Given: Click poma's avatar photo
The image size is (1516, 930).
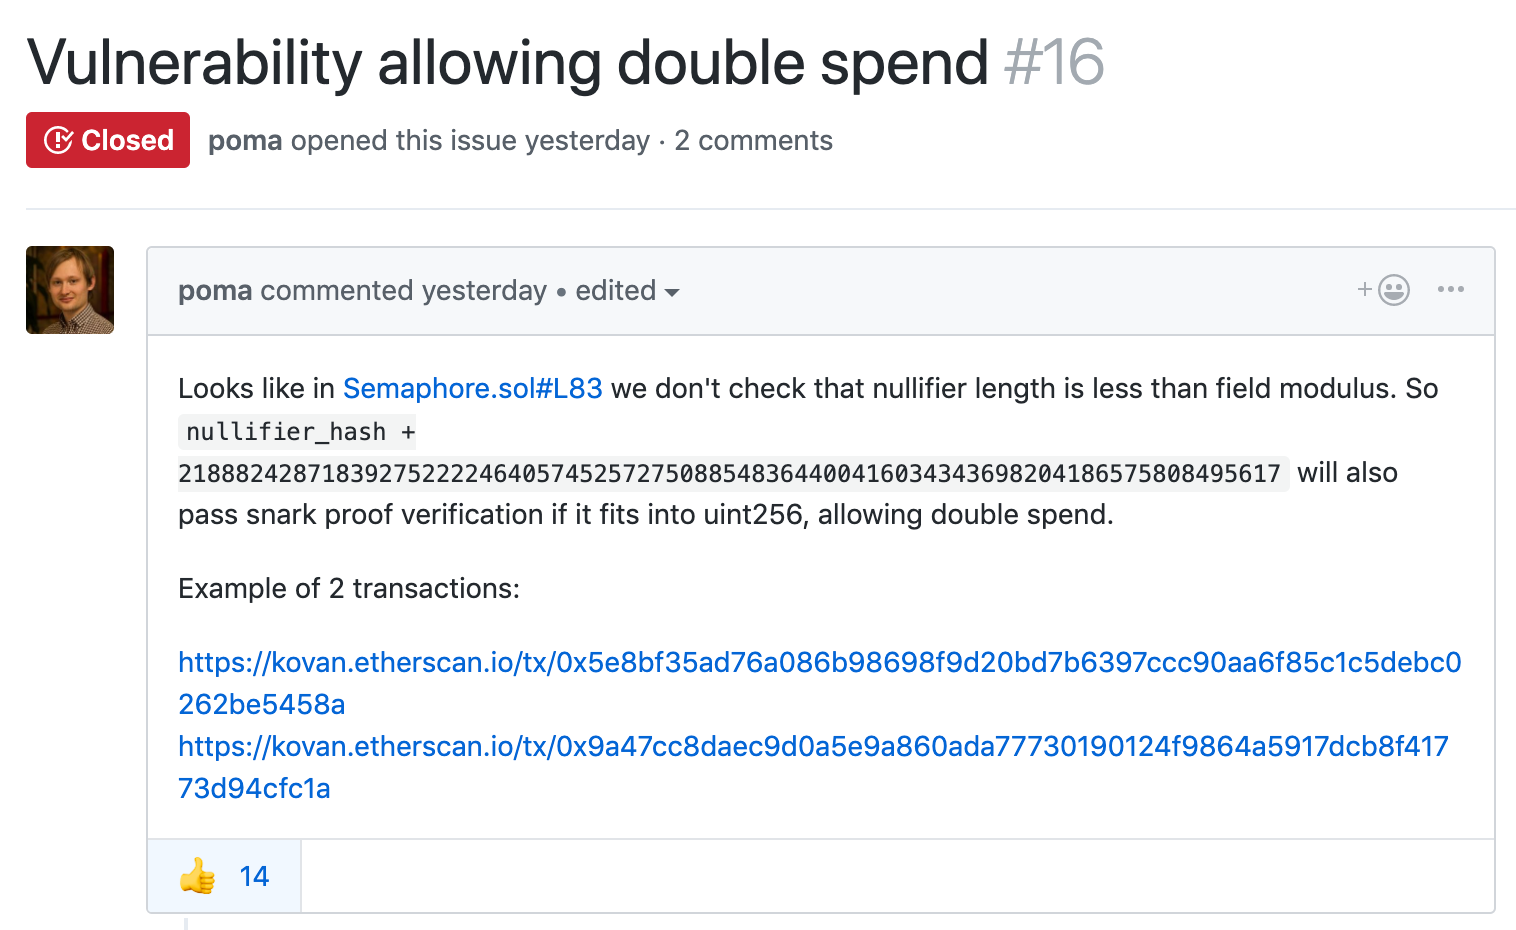Looking at the screenshot, I should [70, 290].
